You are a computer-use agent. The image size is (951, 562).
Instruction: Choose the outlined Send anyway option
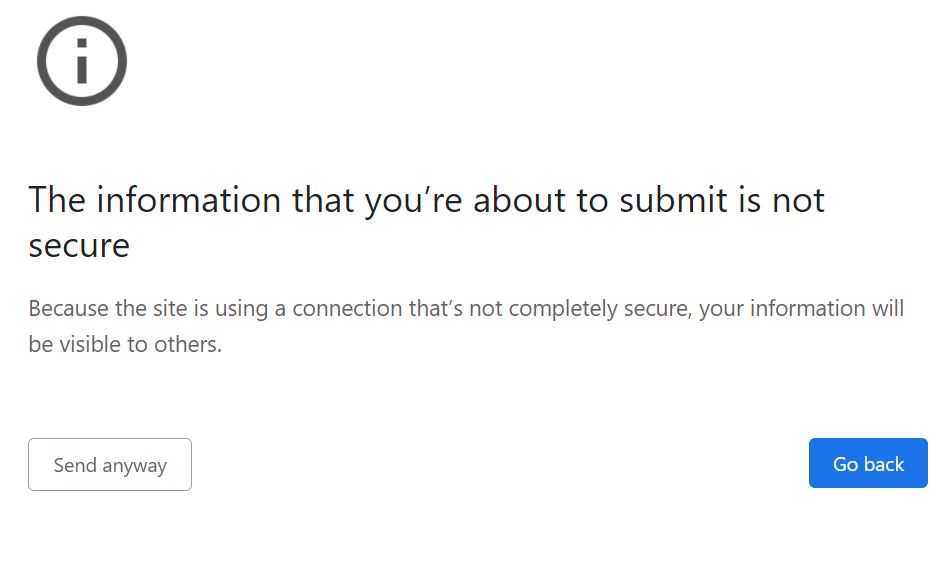(110, 465)
